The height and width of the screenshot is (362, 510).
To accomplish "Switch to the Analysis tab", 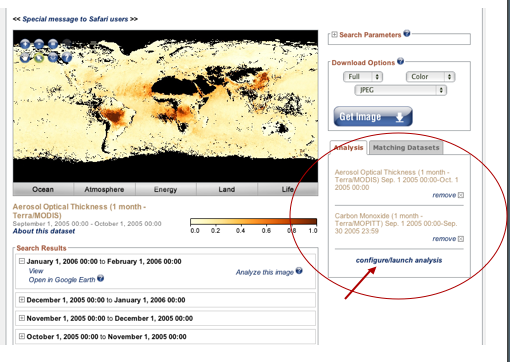I will click(348, 148).
